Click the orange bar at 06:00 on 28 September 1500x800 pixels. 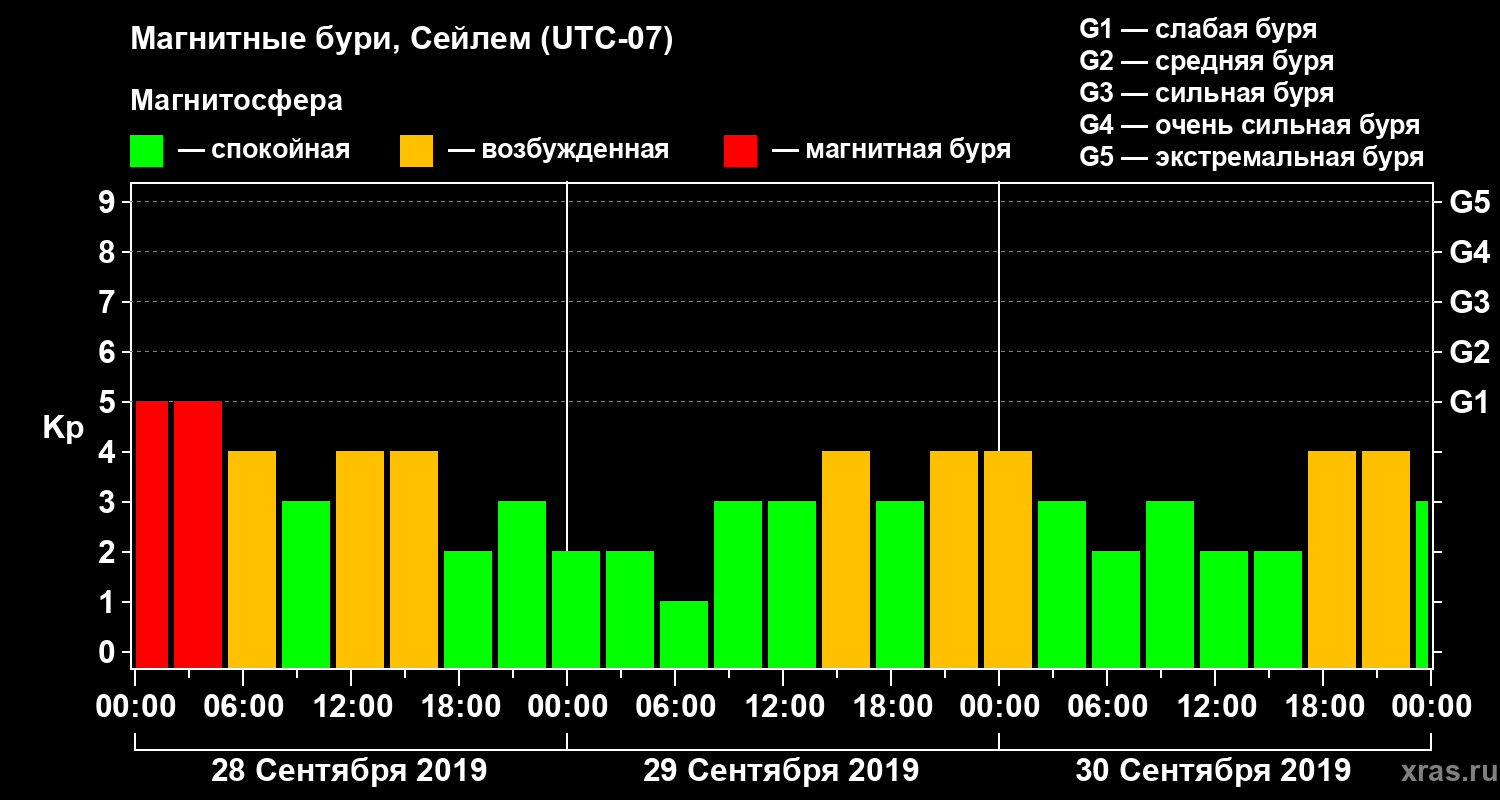[x=252, y=559]
